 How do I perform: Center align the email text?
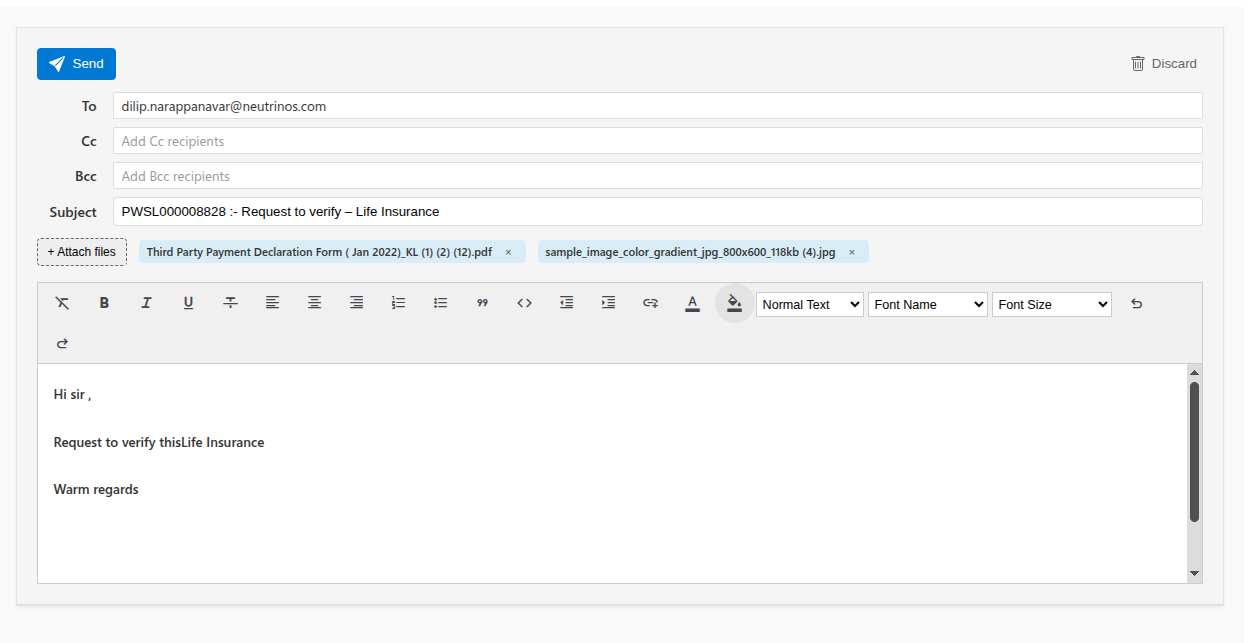coord(314,303)
